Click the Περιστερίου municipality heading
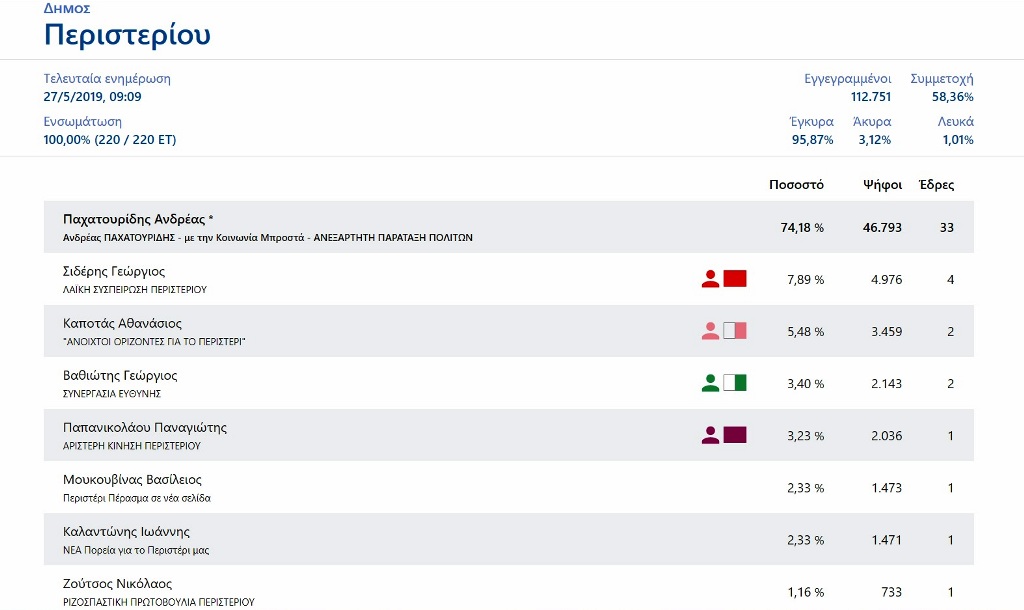The image size is (1024, 610). 127,35
